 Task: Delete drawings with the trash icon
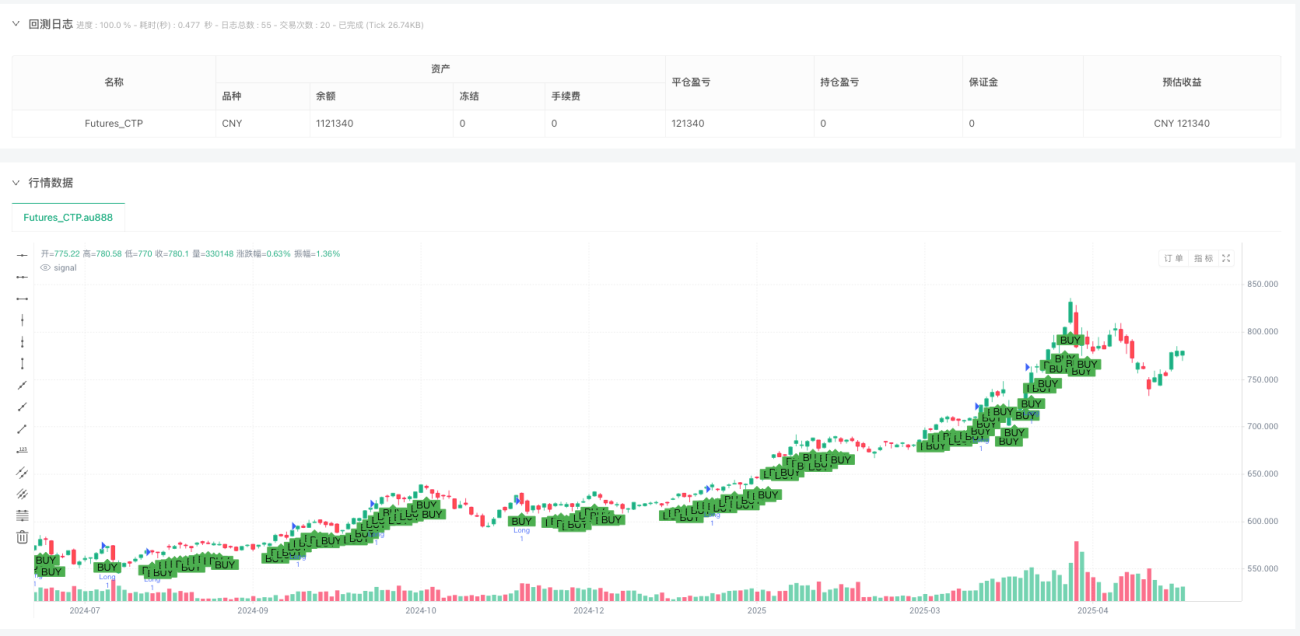pyautogui.click(x=22, y=537)
